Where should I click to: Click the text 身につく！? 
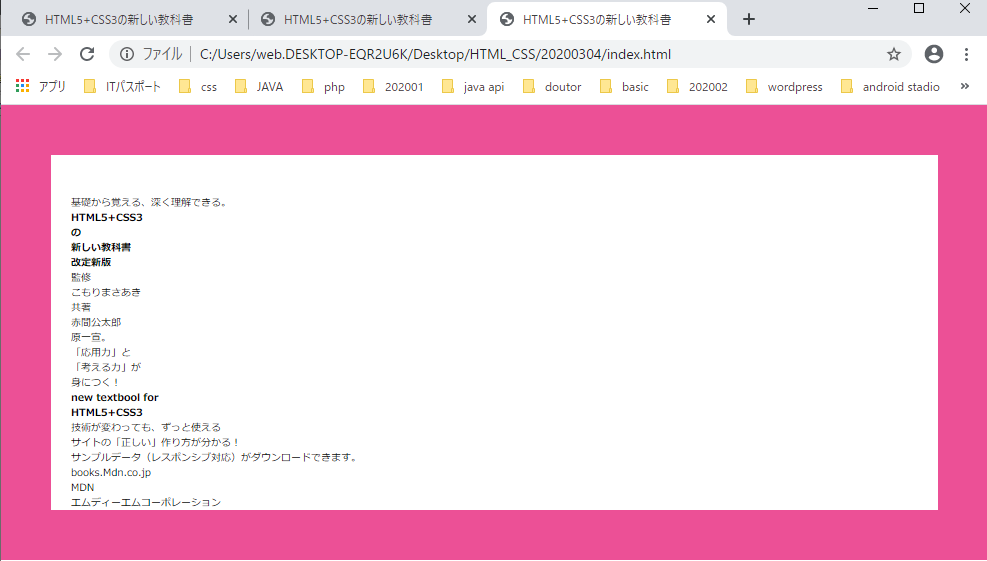(x=95, y=382)
